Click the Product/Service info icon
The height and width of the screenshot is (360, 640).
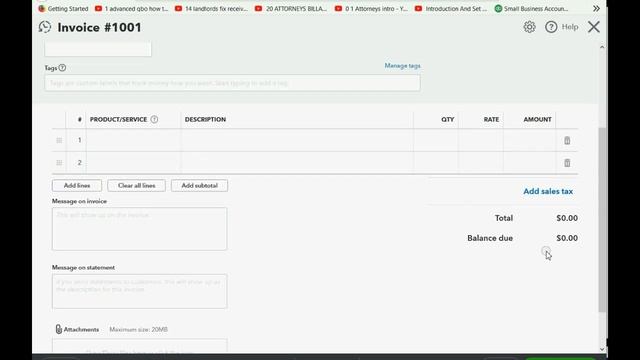pos(154,119)
